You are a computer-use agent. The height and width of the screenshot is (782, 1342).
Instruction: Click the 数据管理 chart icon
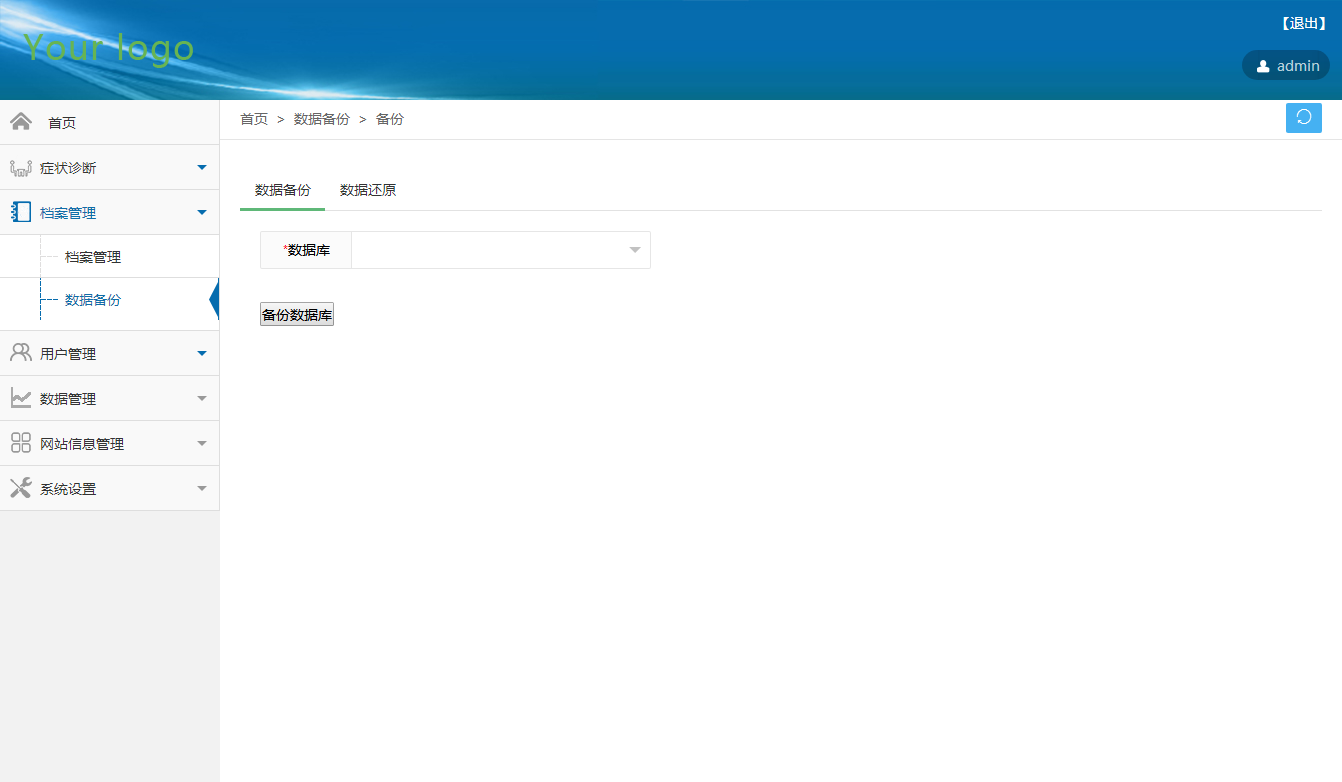pyautogui.click(x=21, y=398)
